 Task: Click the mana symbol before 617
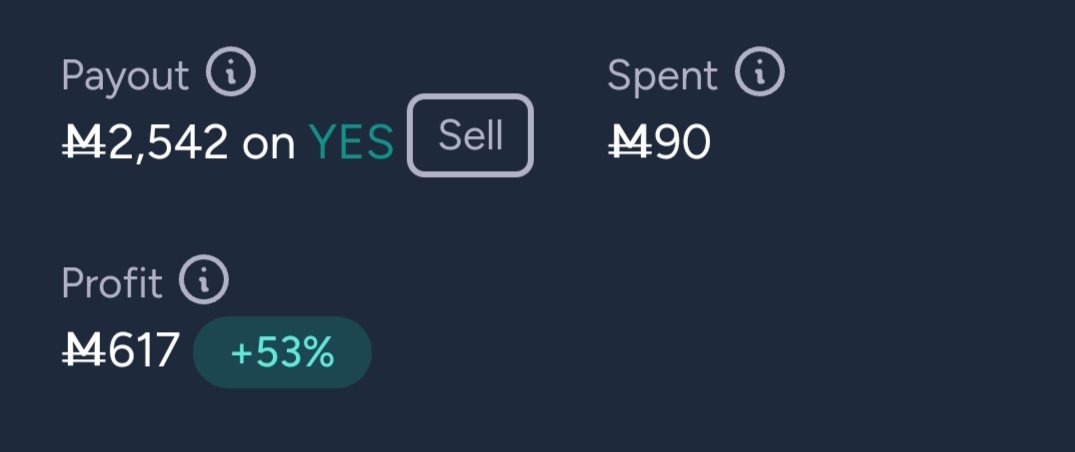coord(83,352)
